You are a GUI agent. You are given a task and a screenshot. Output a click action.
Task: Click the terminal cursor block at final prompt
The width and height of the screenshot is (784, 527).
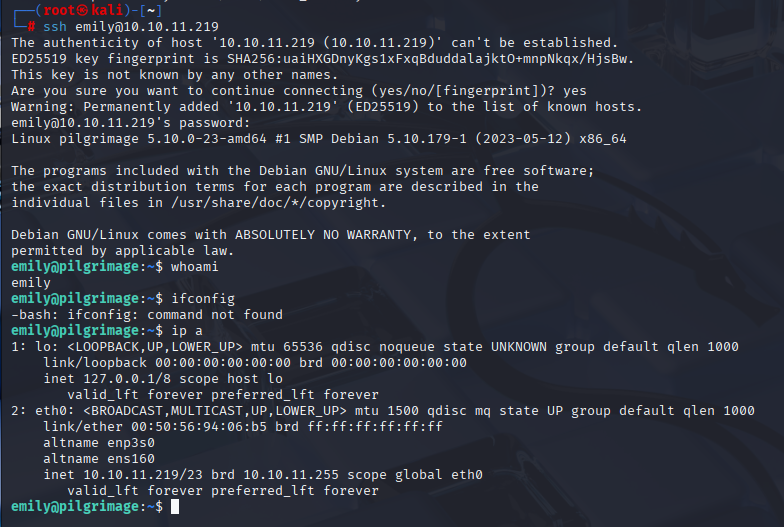(x=174, y=506)
